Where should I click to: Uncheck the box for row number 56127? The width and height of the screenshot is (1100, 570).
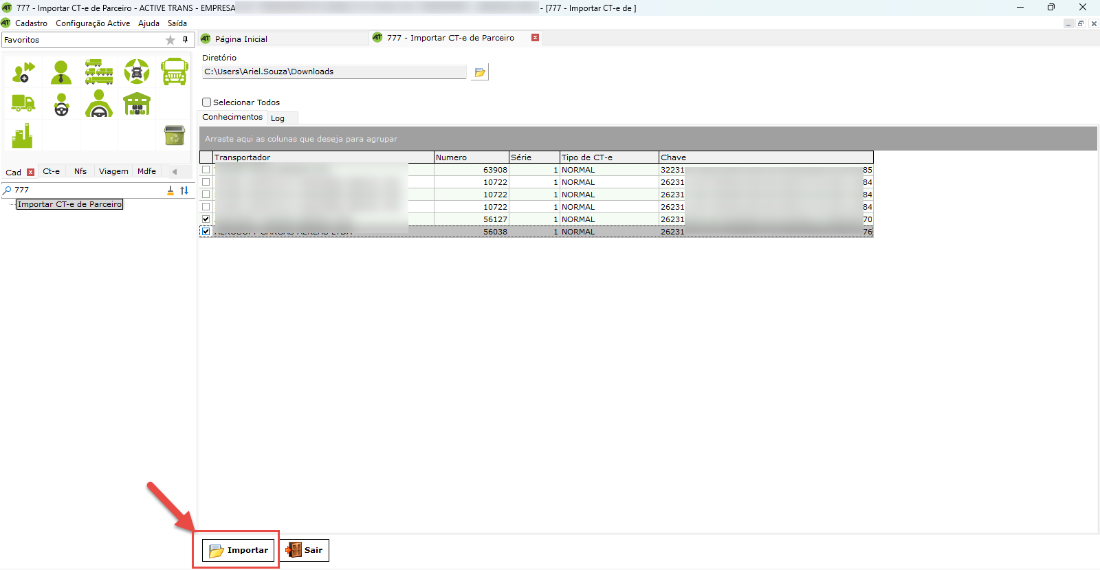206,219
